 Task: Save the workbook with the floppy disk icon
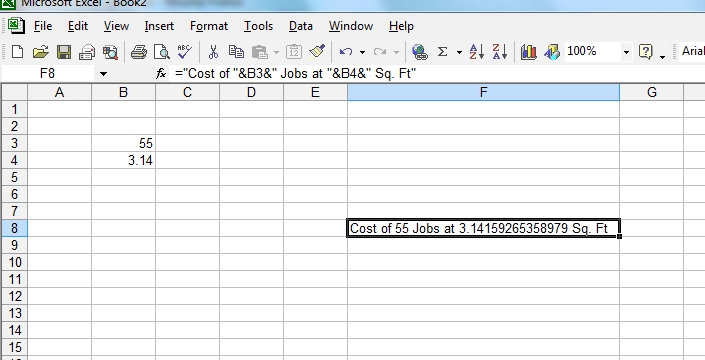(64, 52)
